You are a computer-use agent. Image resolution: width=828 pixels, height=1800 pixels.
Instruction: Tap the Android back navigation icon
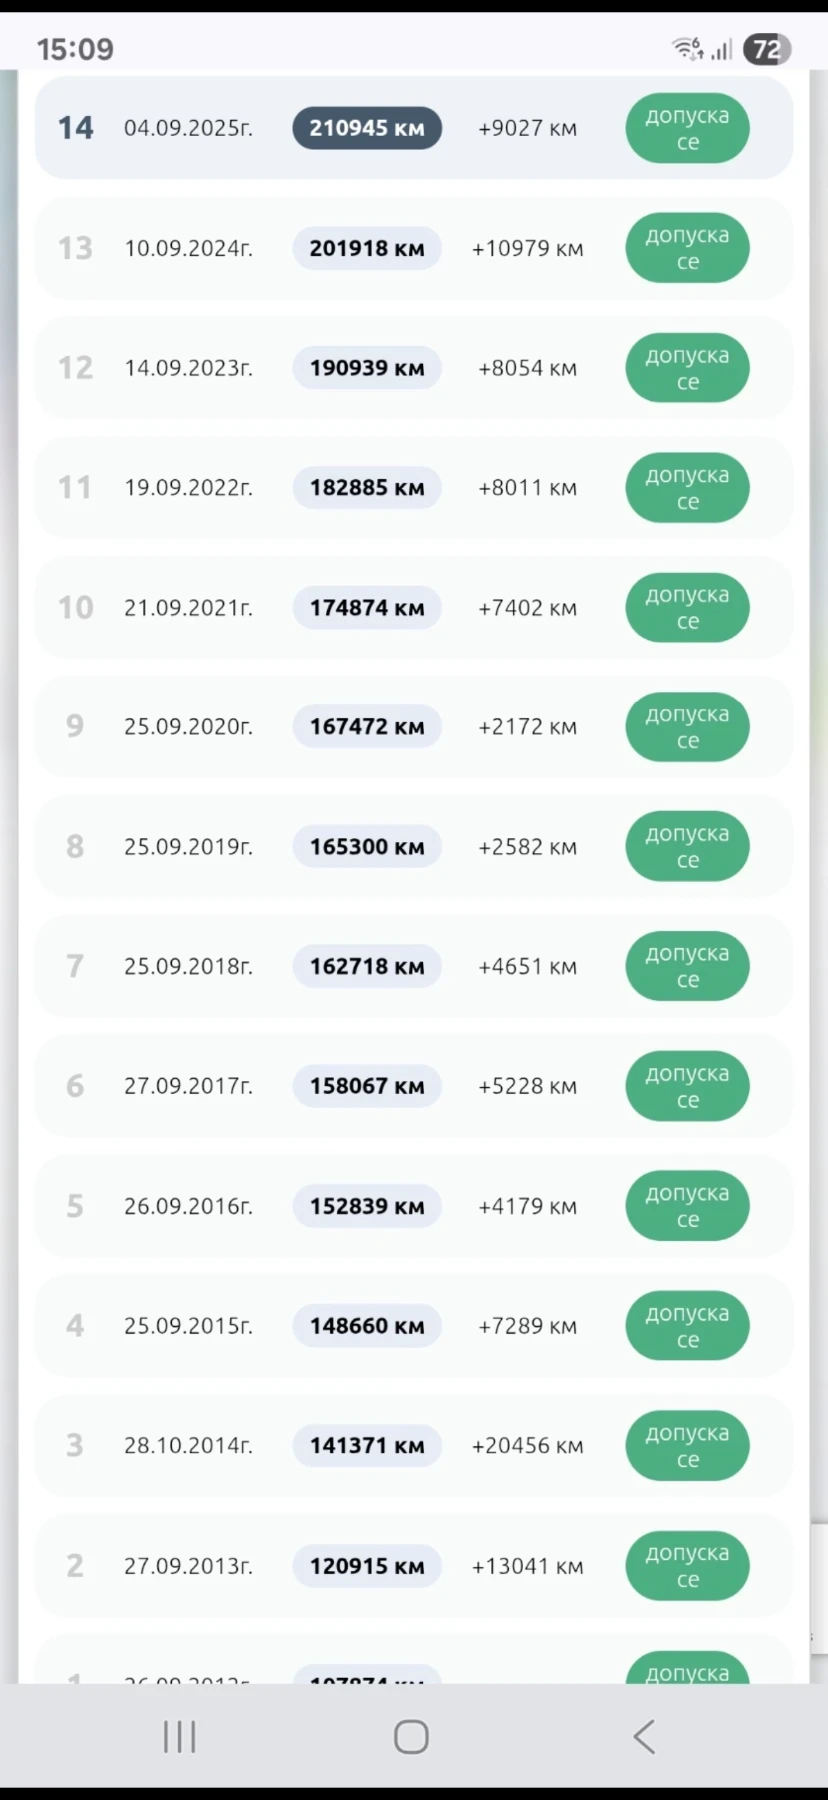coord(645,1737)
